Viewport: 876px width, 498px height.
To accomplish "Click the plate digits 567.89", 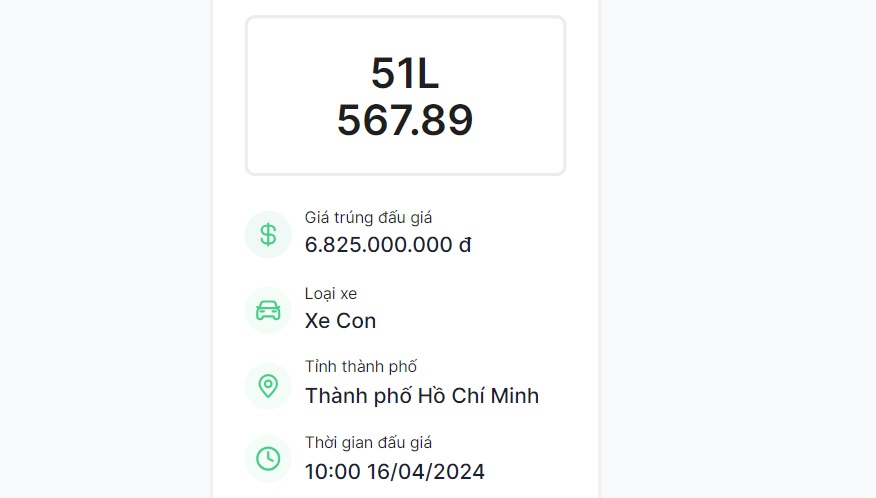I will click(405, 120).
